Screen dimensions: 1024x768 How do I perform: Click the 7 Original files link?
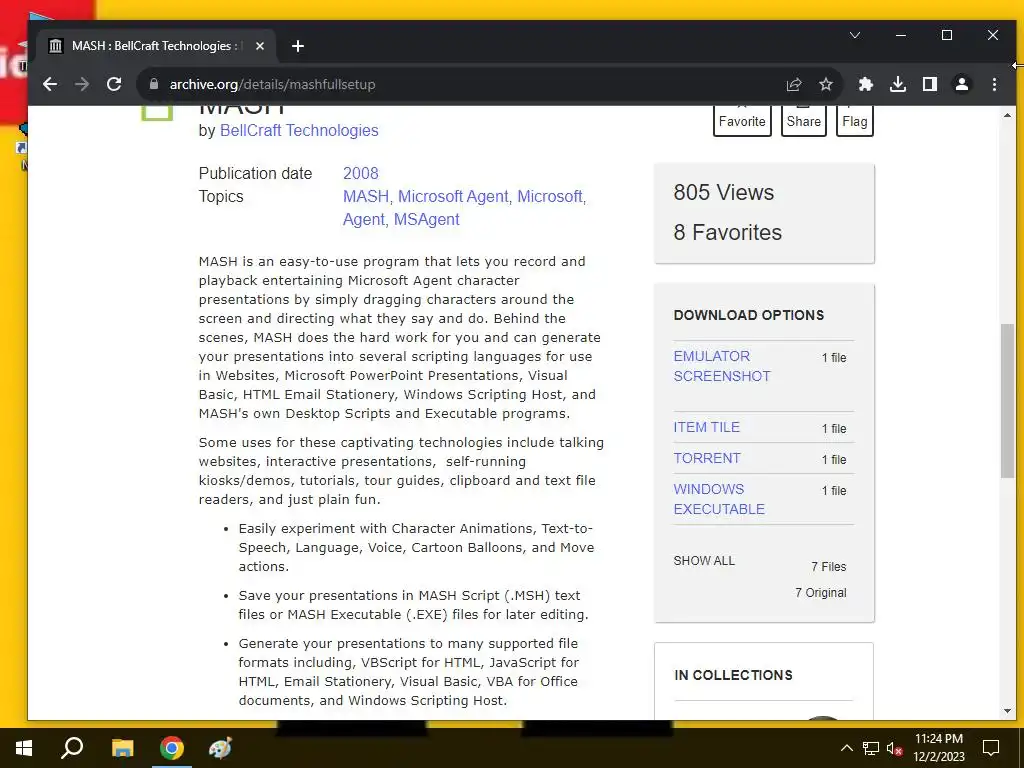point(820,592)
